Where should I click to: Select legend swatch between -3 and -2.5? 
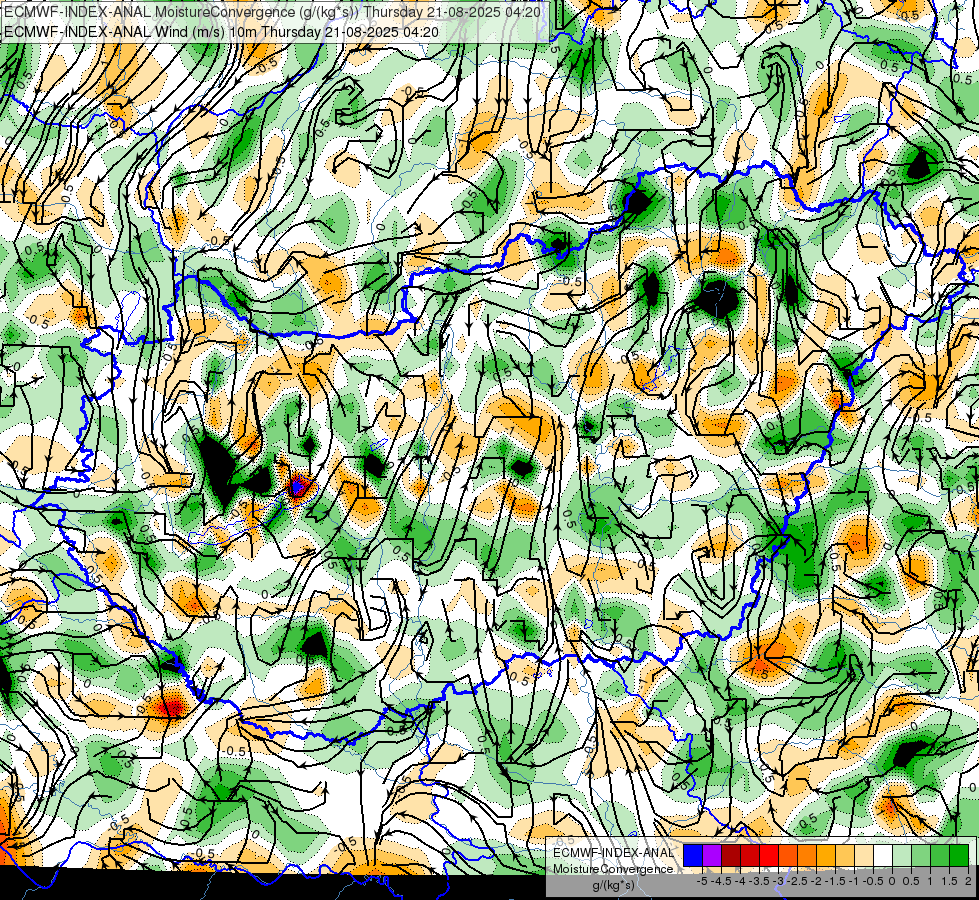pyautogui.click(x=788, y=856)
